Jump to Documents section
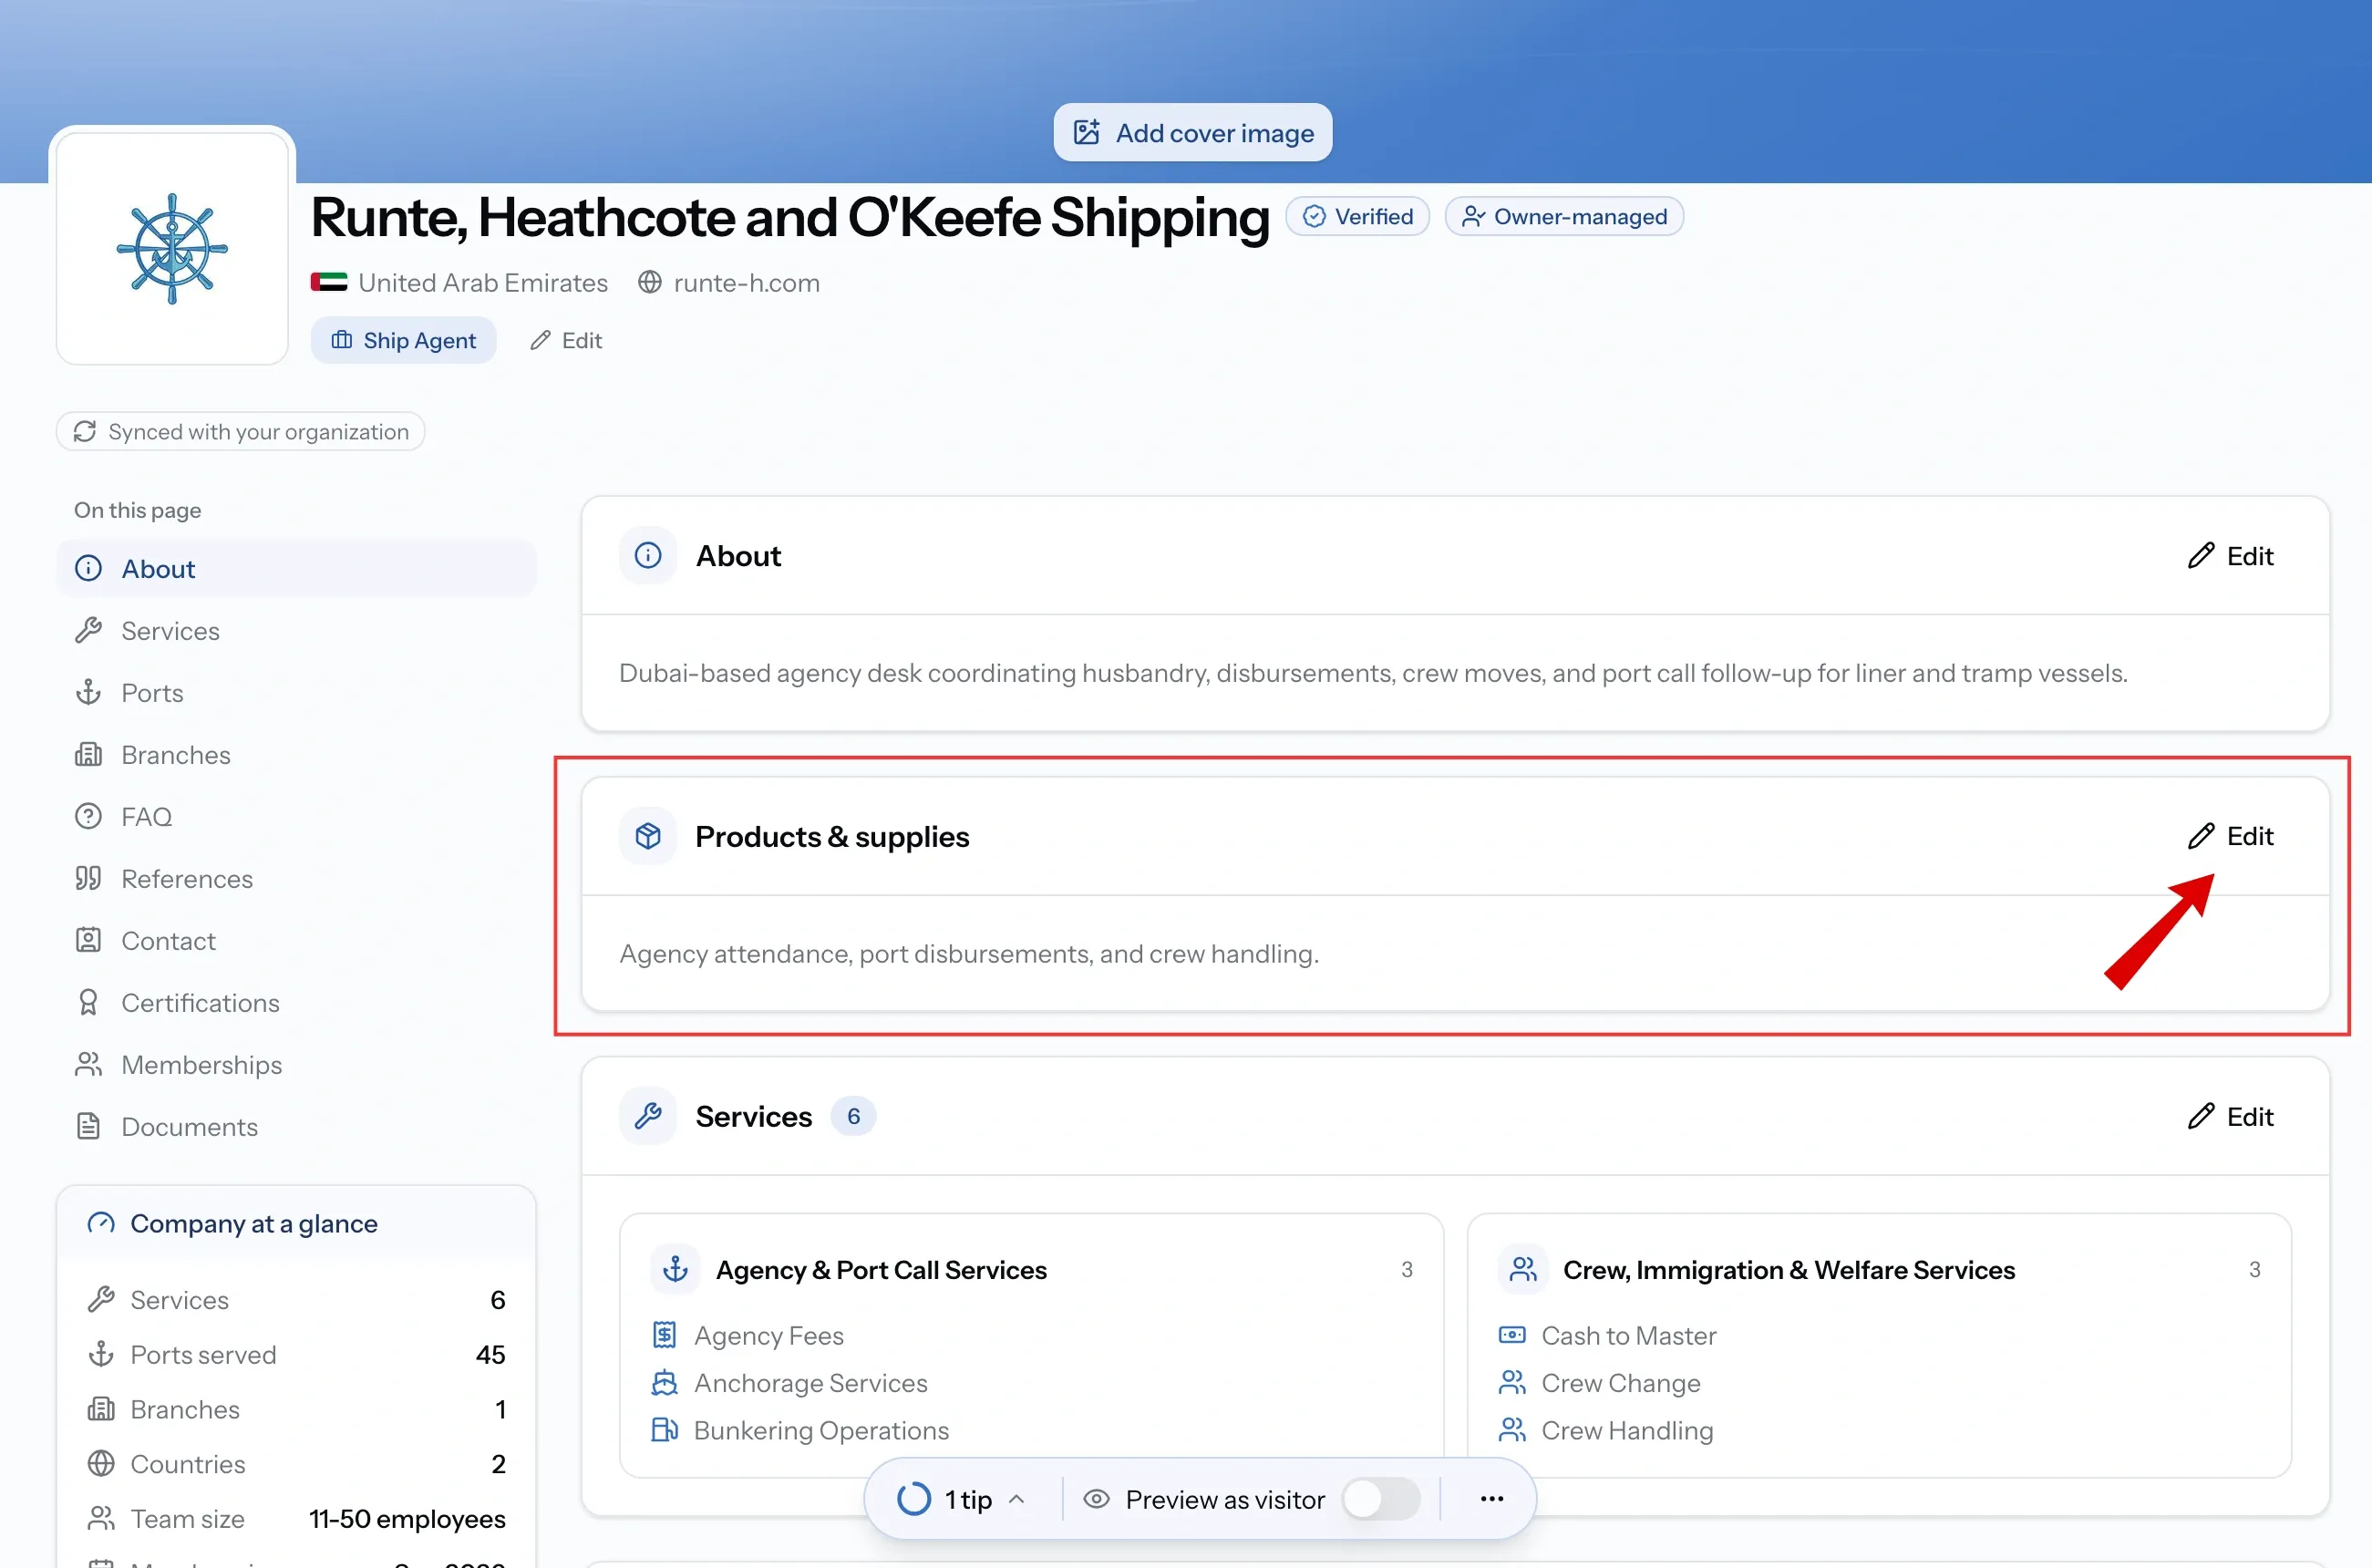The width and height of the screenshot is (2372, 1568). point(297,1127)
